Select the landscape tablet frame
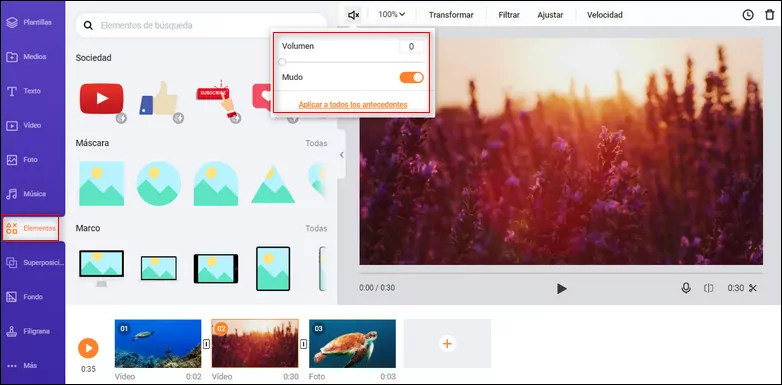This screenshot has width=782, height=385. point(216,269)
